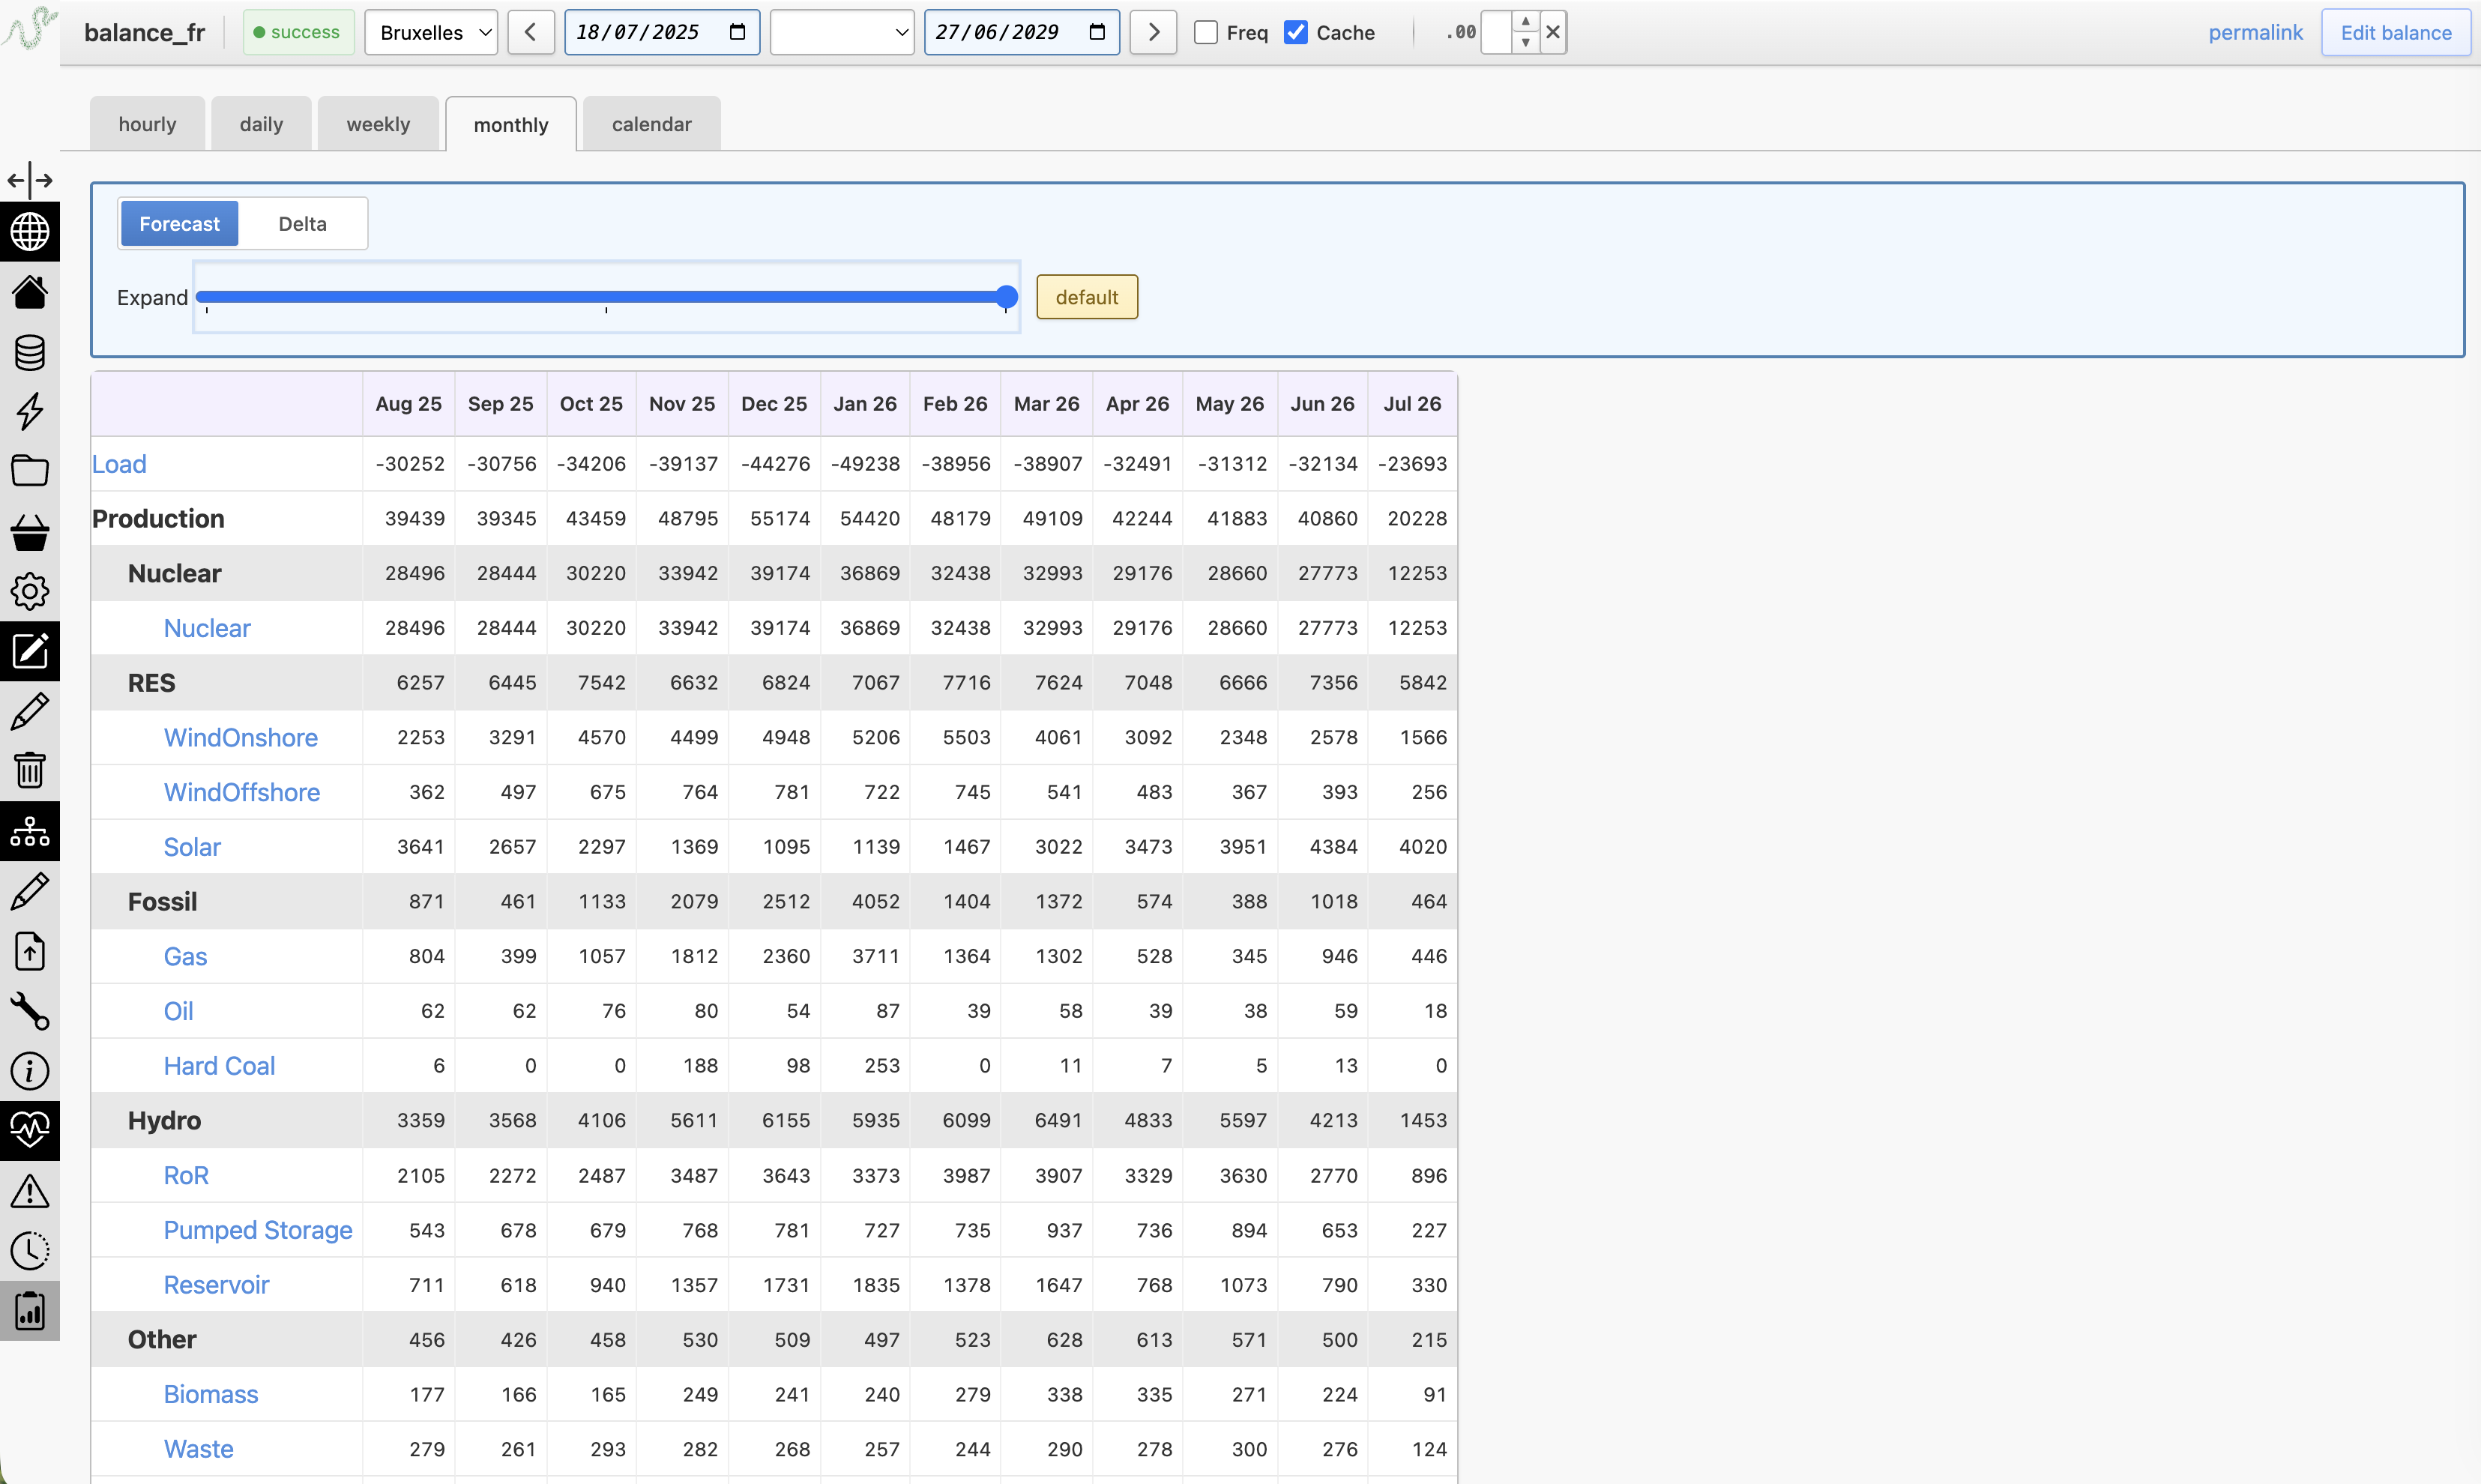
Task: Toggle the Freq checkbox
Action: tap(1206, 32)
